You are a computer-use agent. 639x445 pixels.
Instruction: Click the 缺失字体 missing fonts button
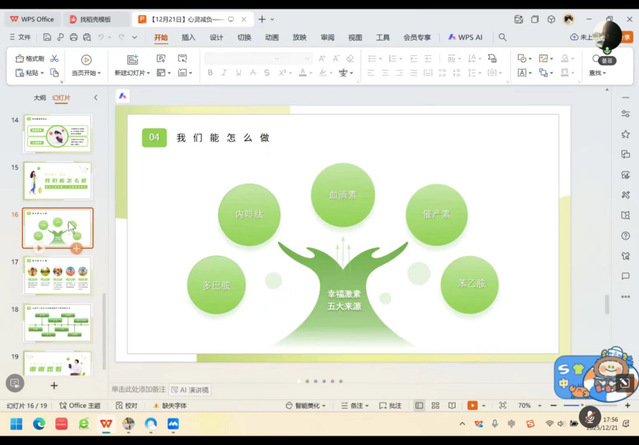point(169,406)
